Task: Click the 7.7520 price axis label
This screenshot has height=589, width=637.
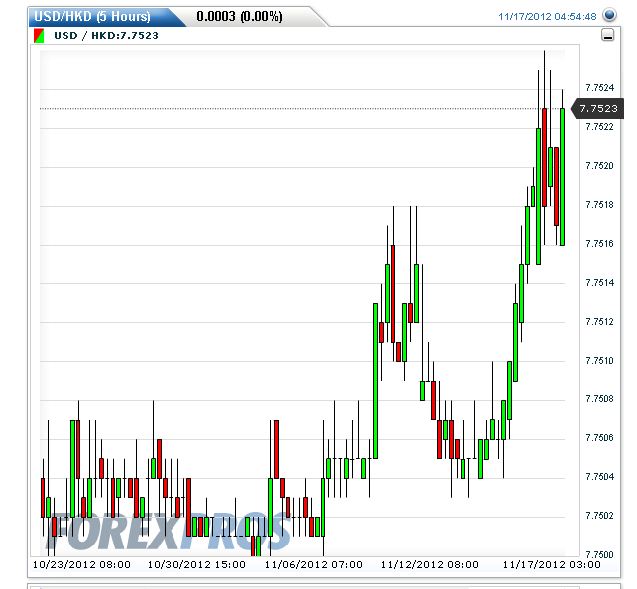Action: click(599, 166)
